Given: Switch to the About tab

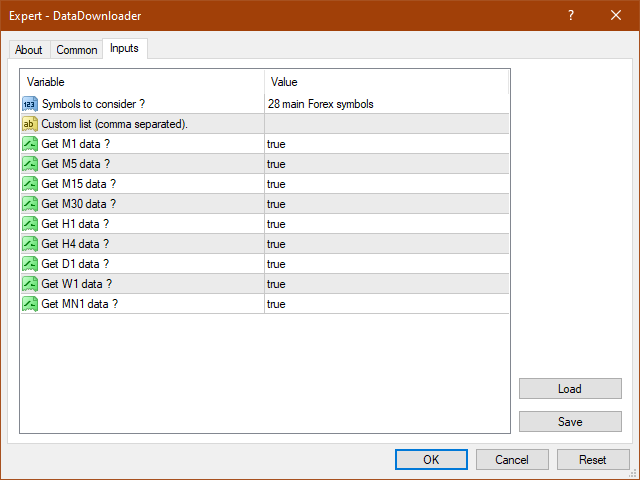Looking at the screenshot, I should [29, 50].
